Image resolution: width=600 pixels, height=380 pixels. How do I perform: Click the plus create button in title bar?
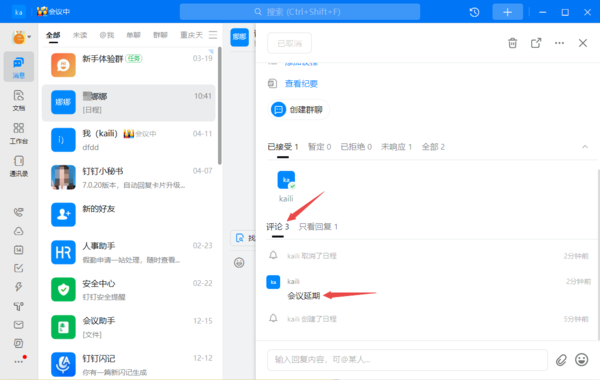tap(507, 12)
